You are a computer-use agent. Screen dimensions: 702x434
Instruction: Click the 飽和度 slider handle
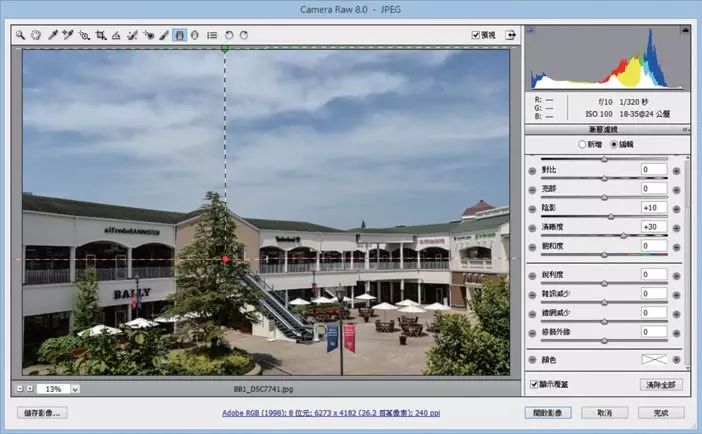pyautogui.click(x=604, y=255)
